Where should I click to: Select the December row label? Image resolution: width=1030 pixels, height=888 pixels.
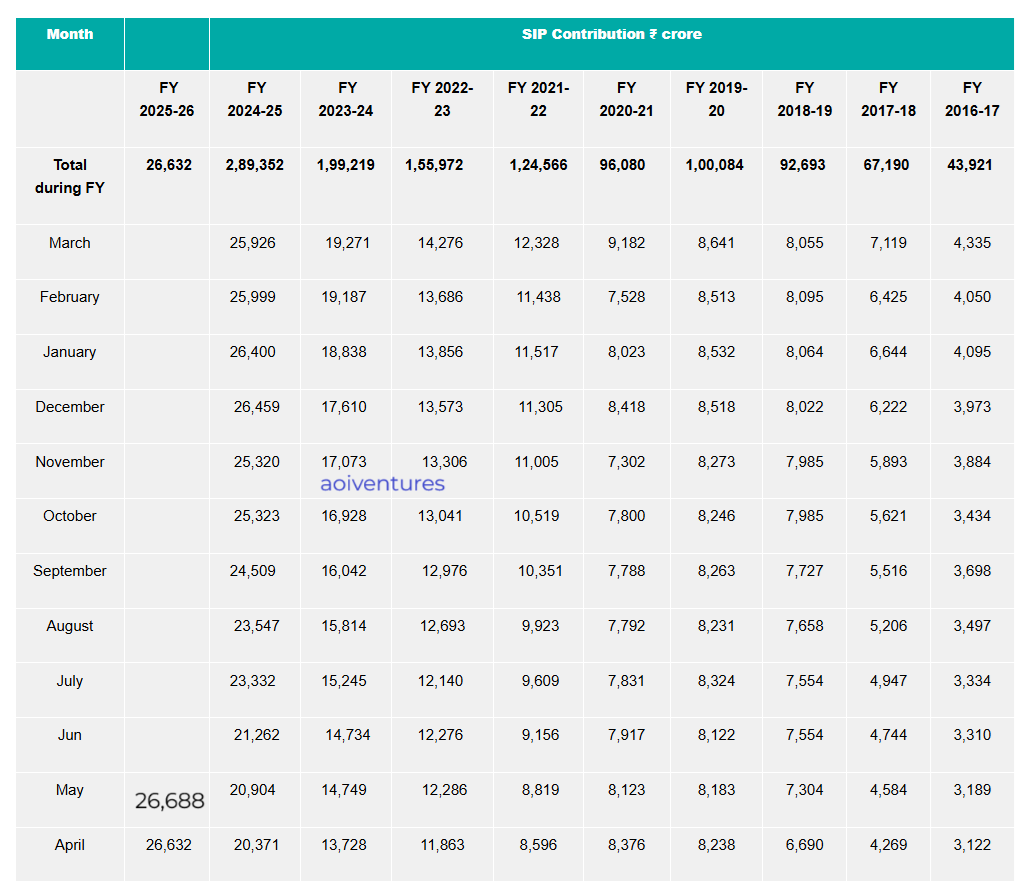pos(70,407)
